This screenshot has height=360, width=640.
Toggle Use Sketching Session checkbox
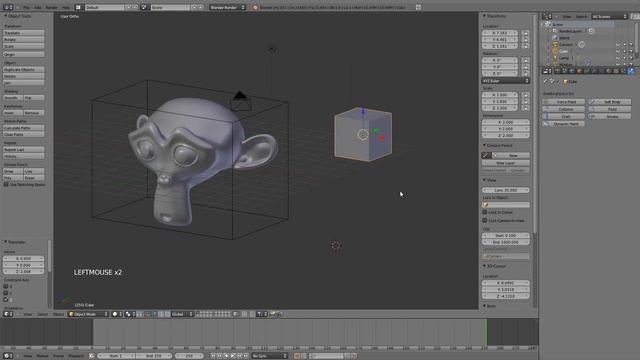tap(6, 184)
